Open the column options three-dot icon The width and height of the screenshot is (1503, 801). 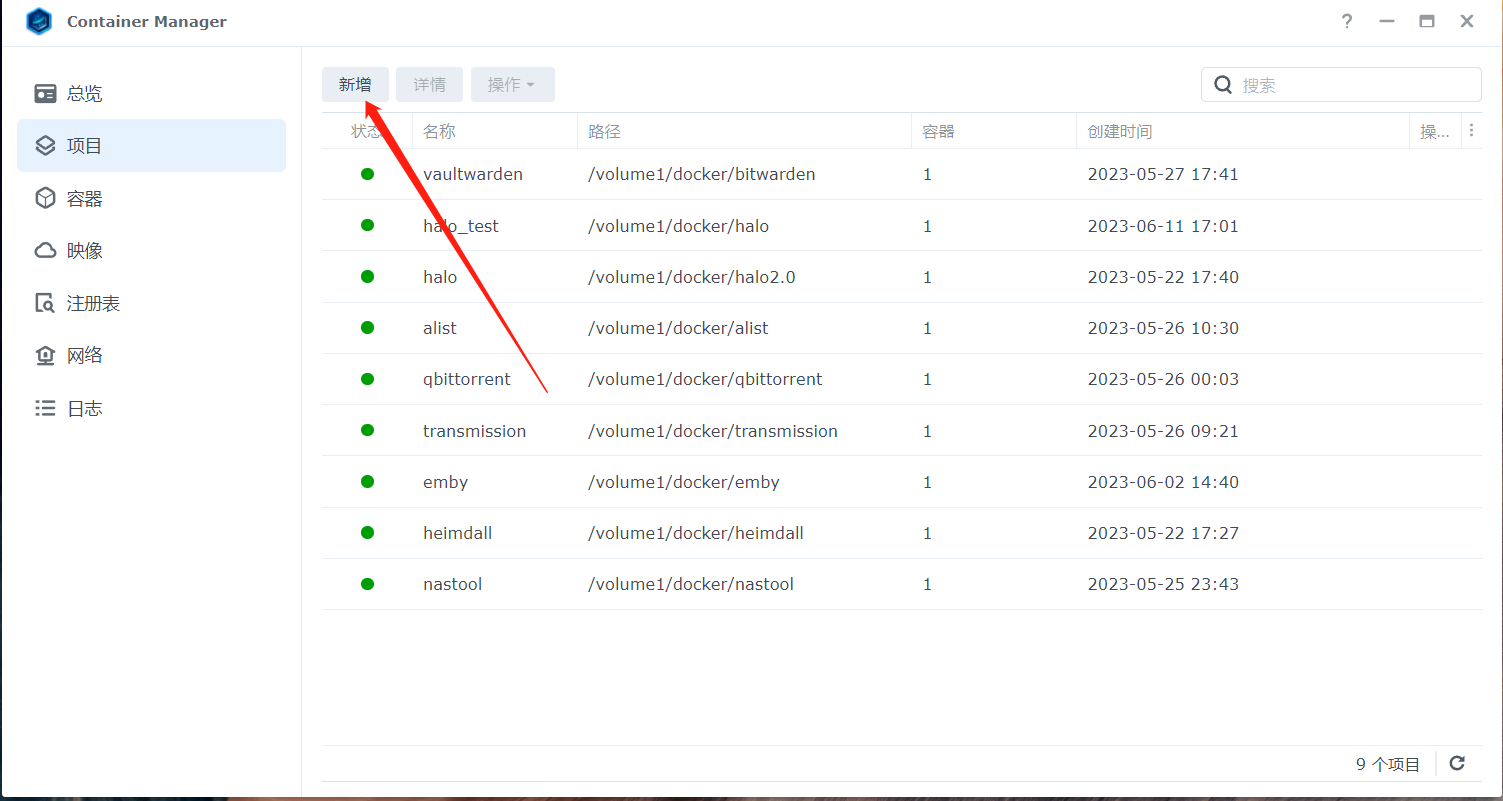click(x=1471, y=131)
